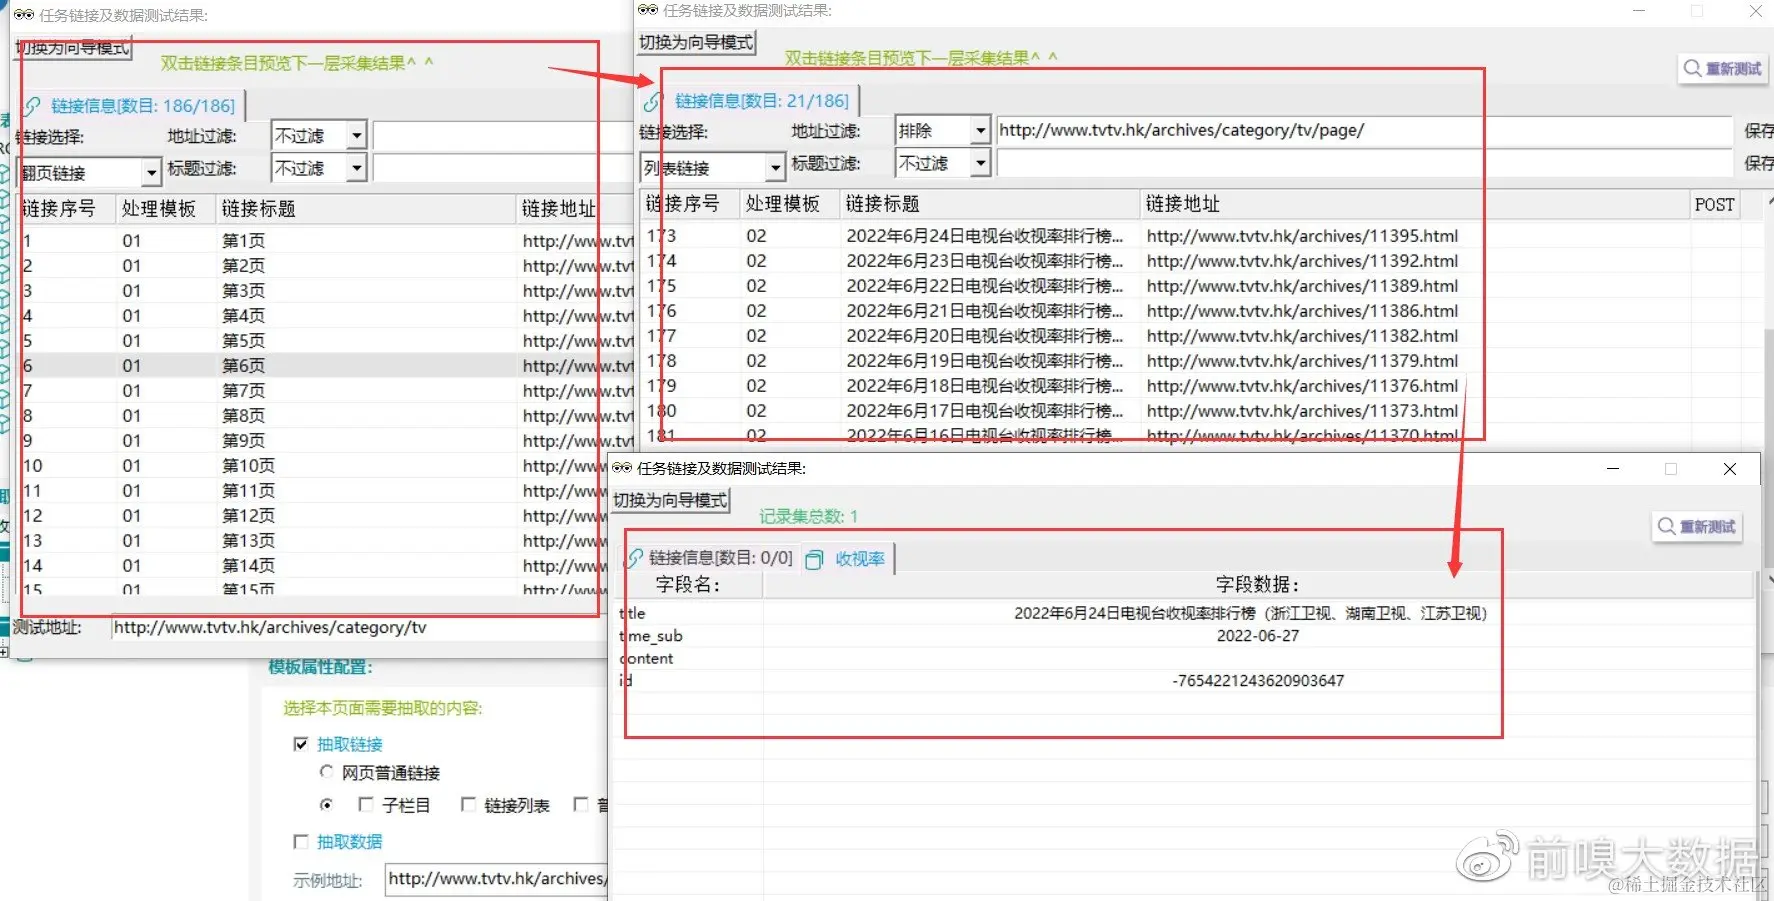Click the 链接标题 column header in left window

click(366, 209)
